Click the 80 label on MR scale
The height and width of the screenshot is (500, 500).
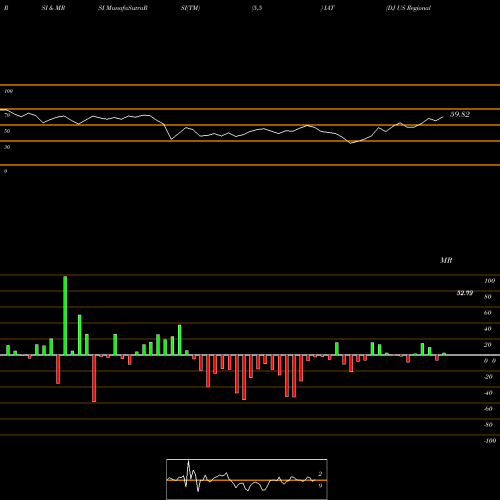[x=488, y=297]
